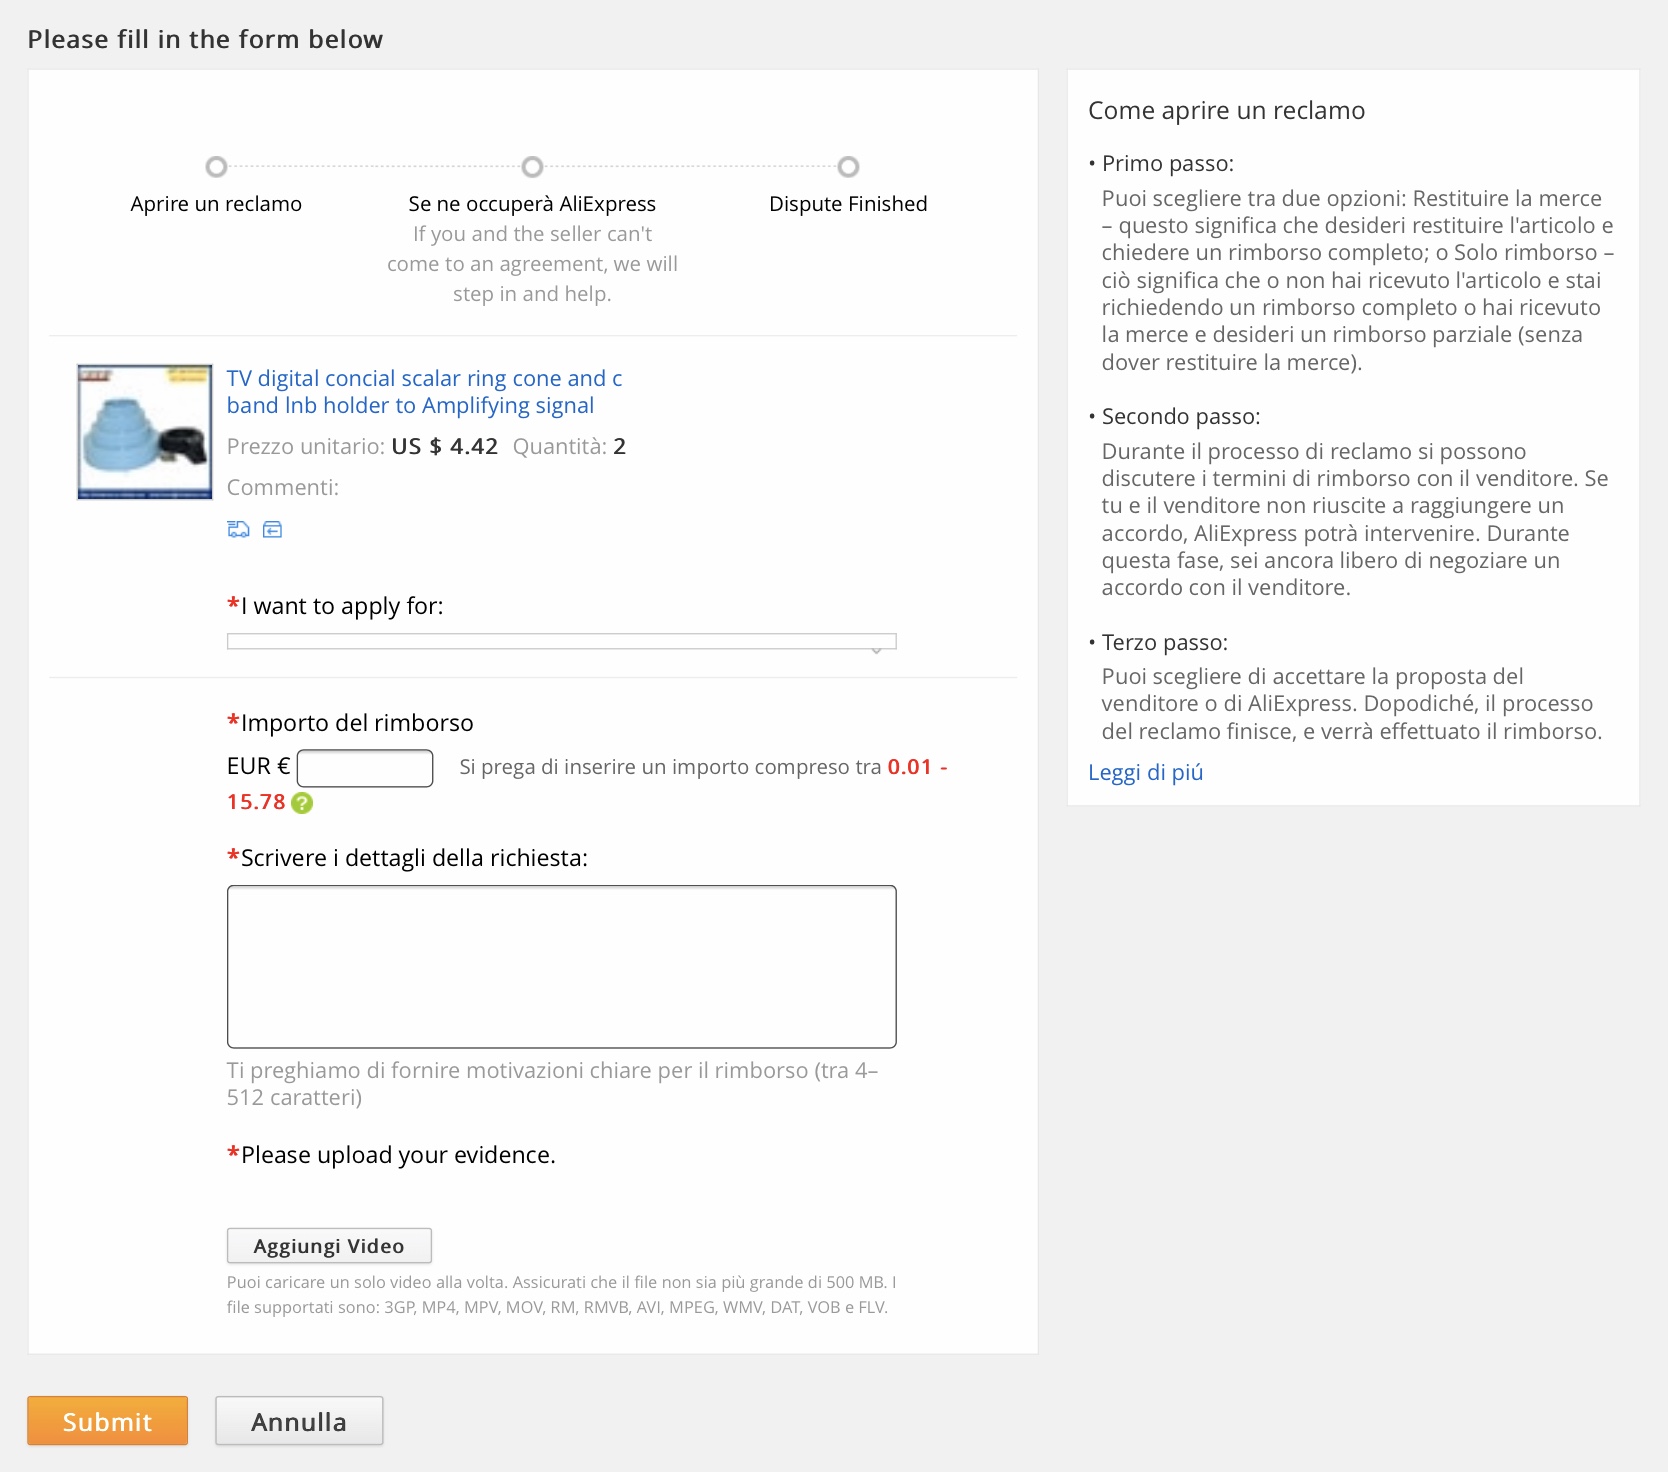Select the 'Dispute Finished' step label
Screen dimensions: 1668x1472
[848, 204]
